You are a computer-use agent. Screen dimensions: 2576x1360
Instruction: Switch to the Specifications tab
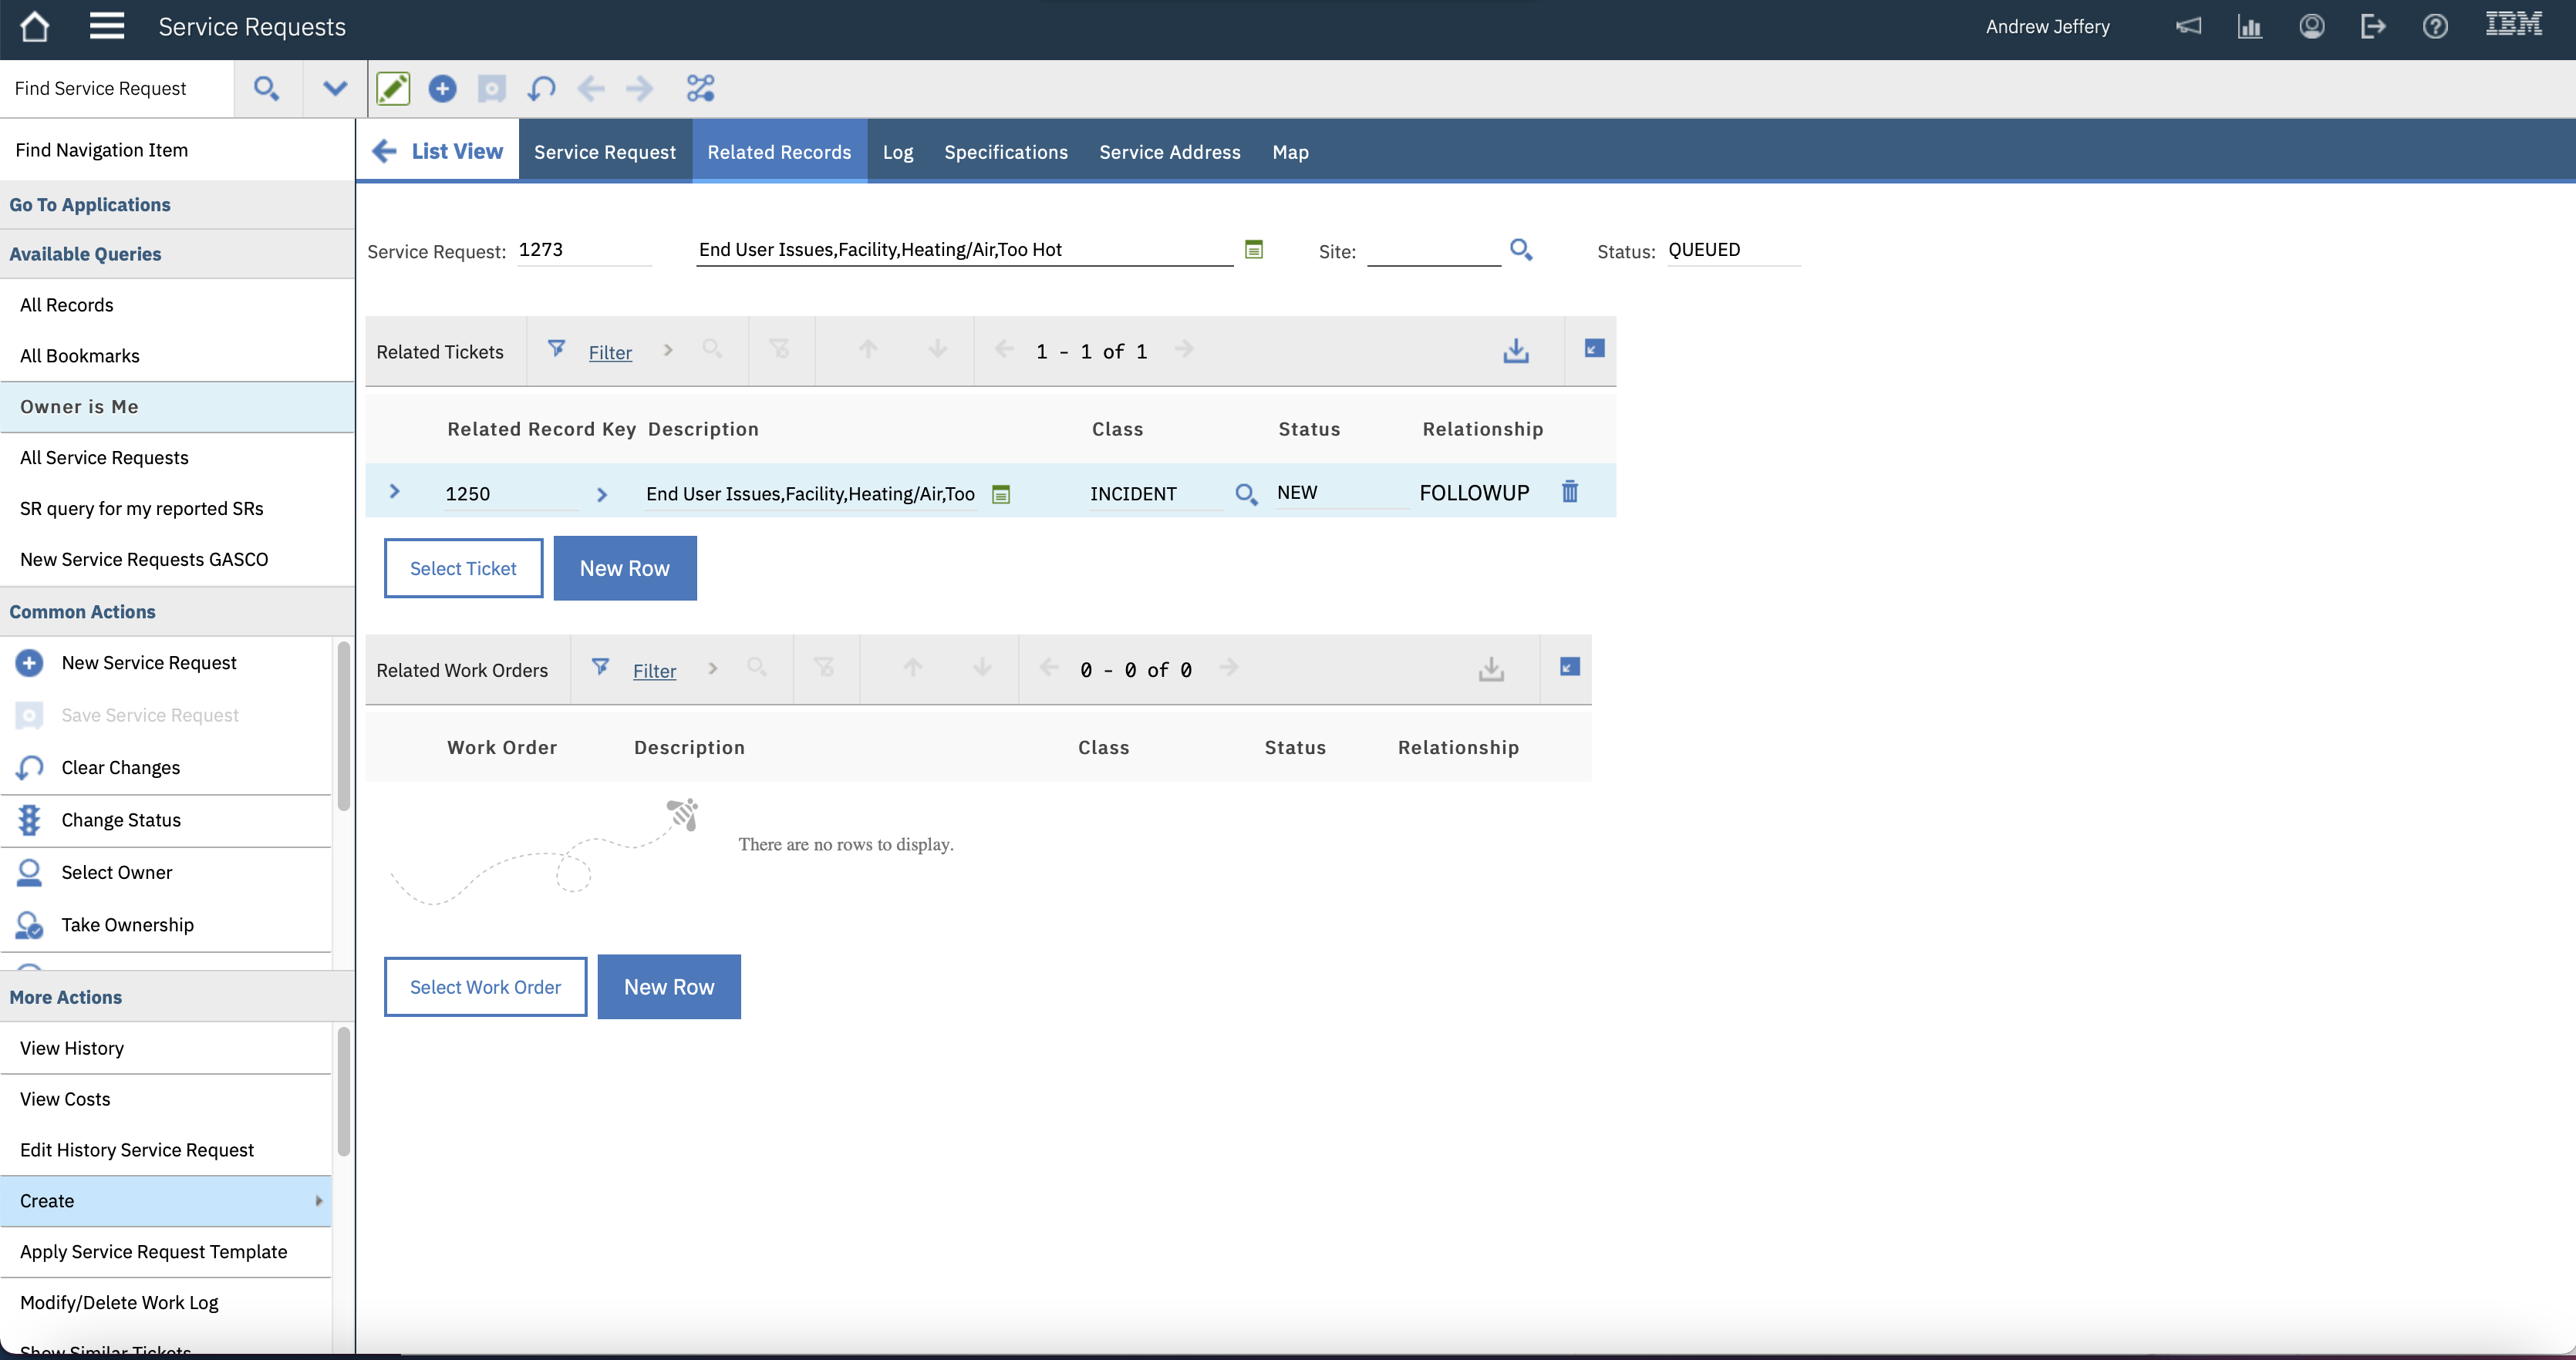pos(1005,152)
